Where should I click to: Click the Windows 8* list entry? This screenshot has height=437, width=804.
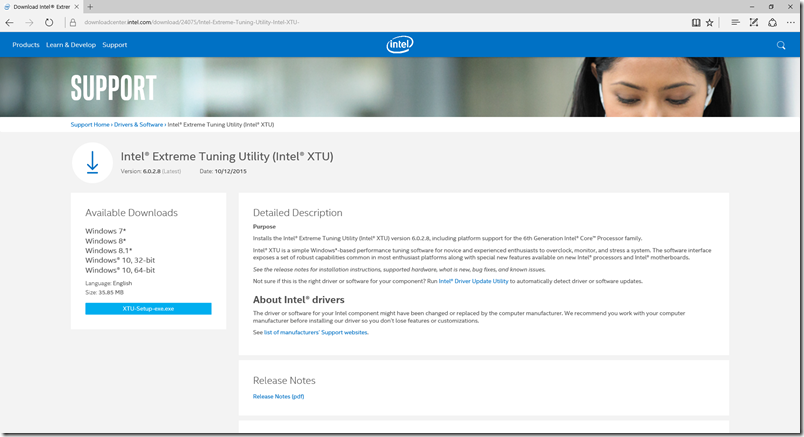point(106,241)
